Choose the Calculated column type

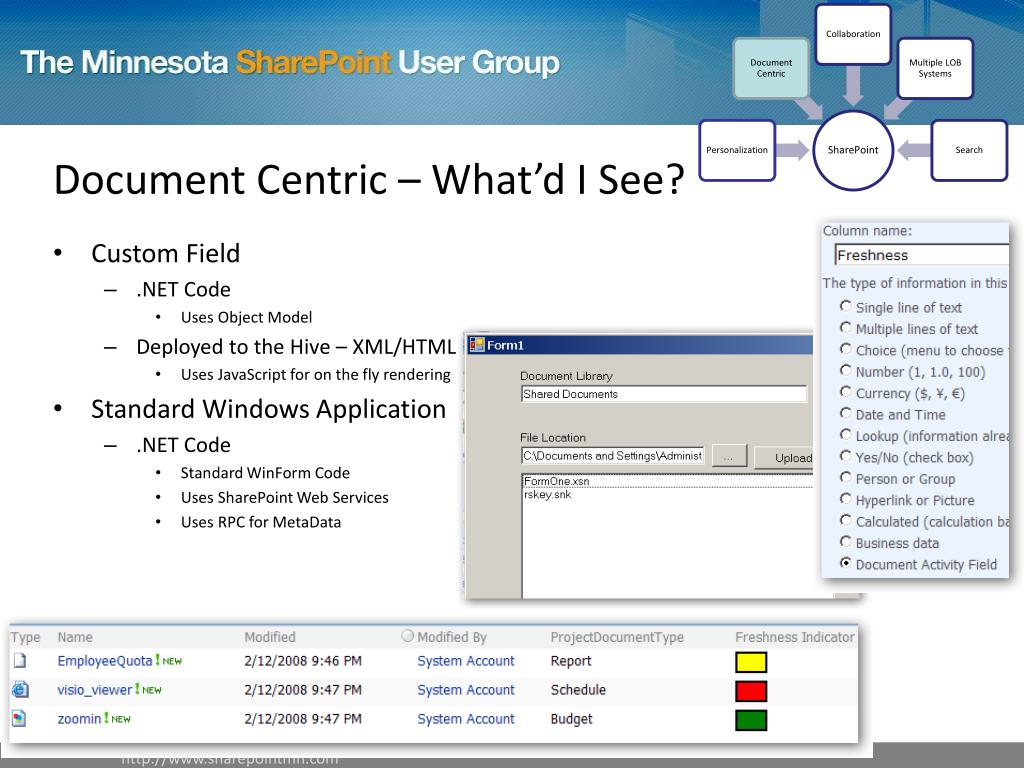point(846,520)
